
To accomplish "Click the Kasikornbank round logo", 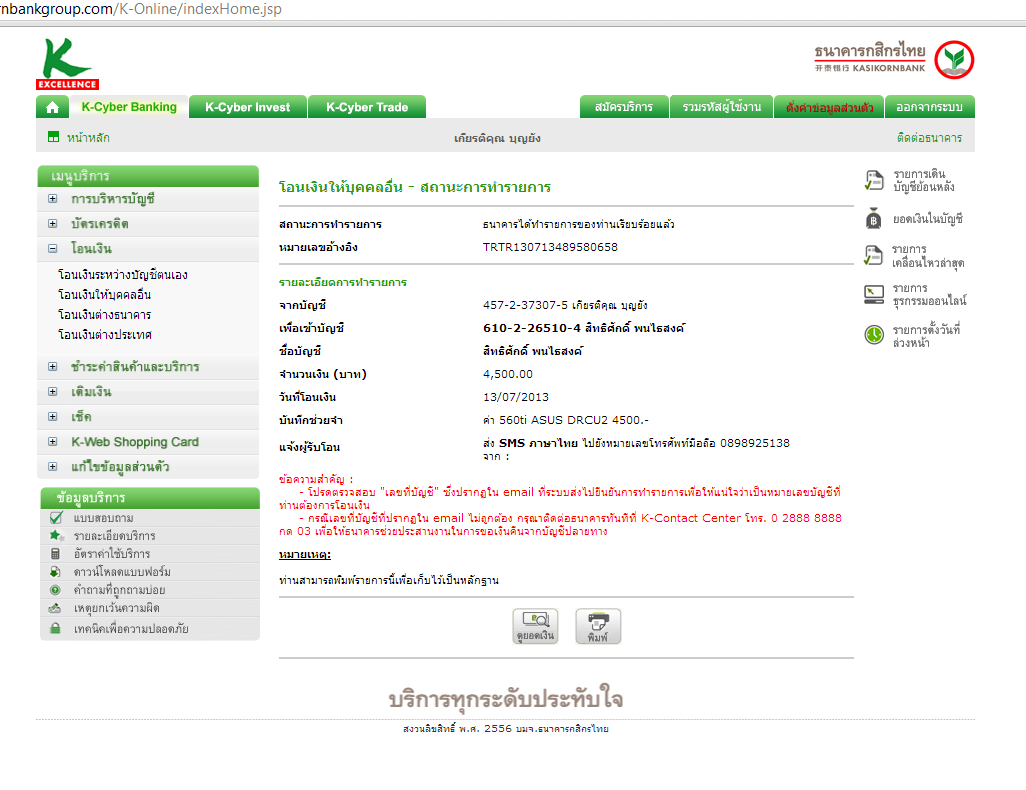I will [x=954, y=60].
